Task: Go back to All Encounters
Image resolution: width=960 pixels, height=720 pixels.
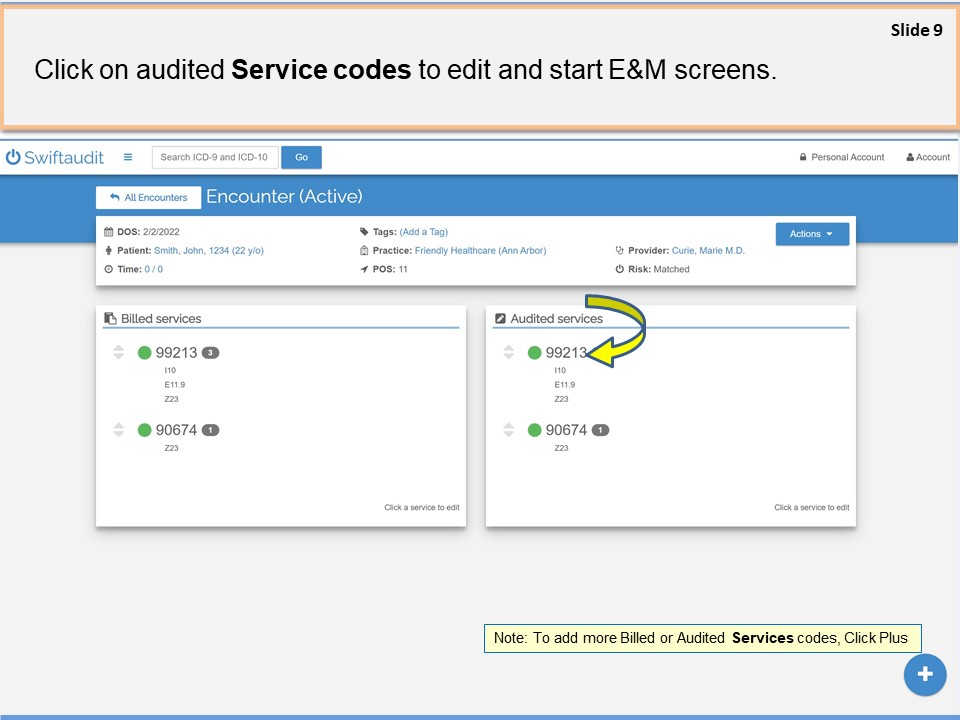Action: [x=148, y=198]
